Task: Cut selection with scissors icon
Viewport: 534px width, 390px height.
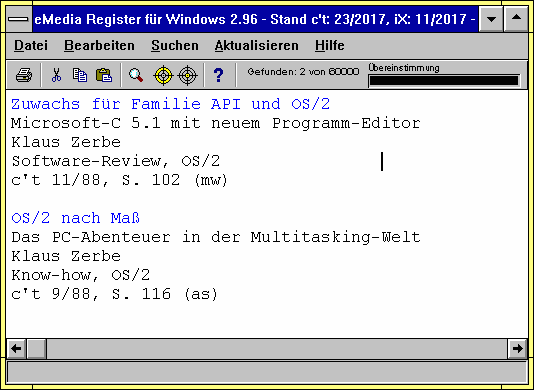Action: point(57,75)
